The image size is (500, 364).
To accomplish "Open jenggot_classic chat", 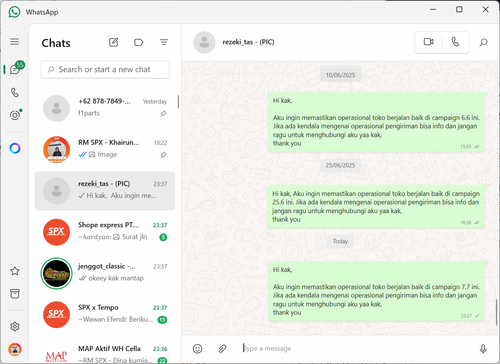I will click(105, 273).
